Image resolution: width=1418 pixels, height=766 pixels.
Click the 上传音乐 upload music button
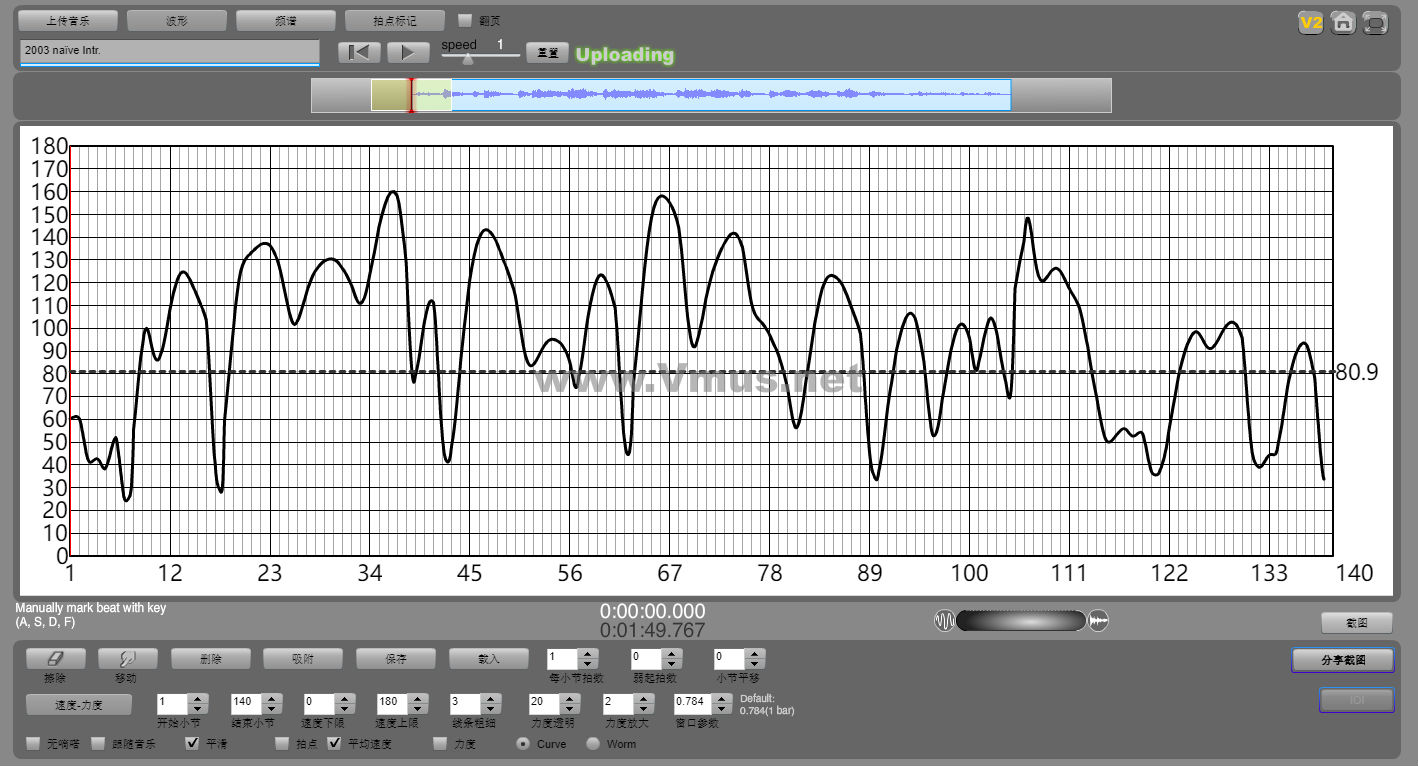coord(69,20)
